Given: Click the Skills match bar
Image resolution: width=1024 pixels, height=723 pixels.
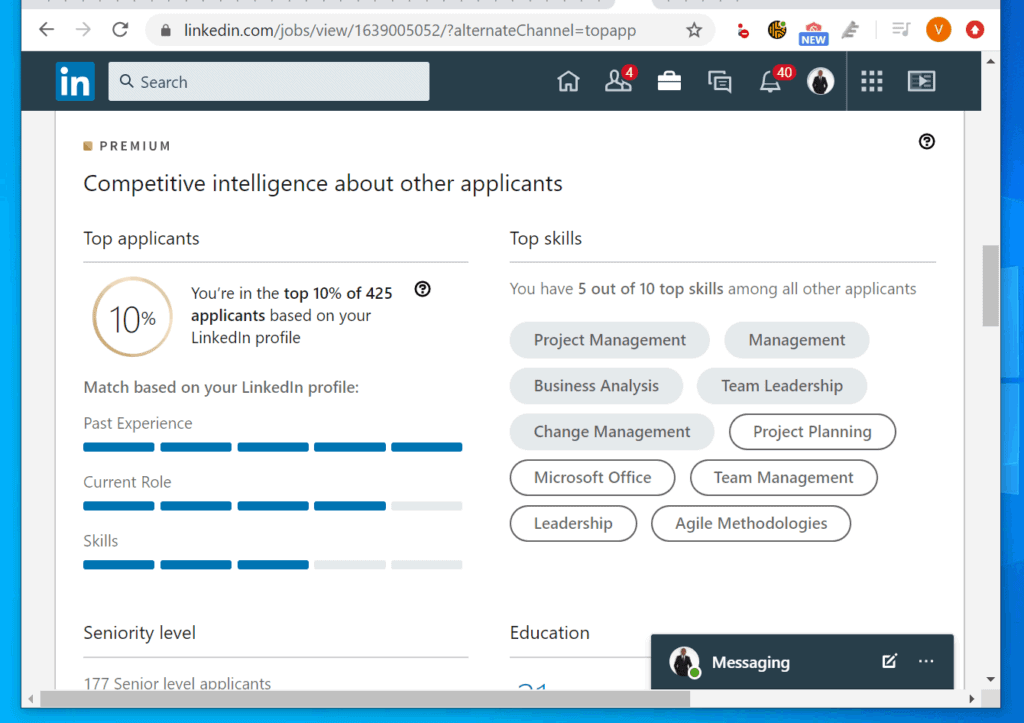Looking at the screenshot, I should coord(273,564).
